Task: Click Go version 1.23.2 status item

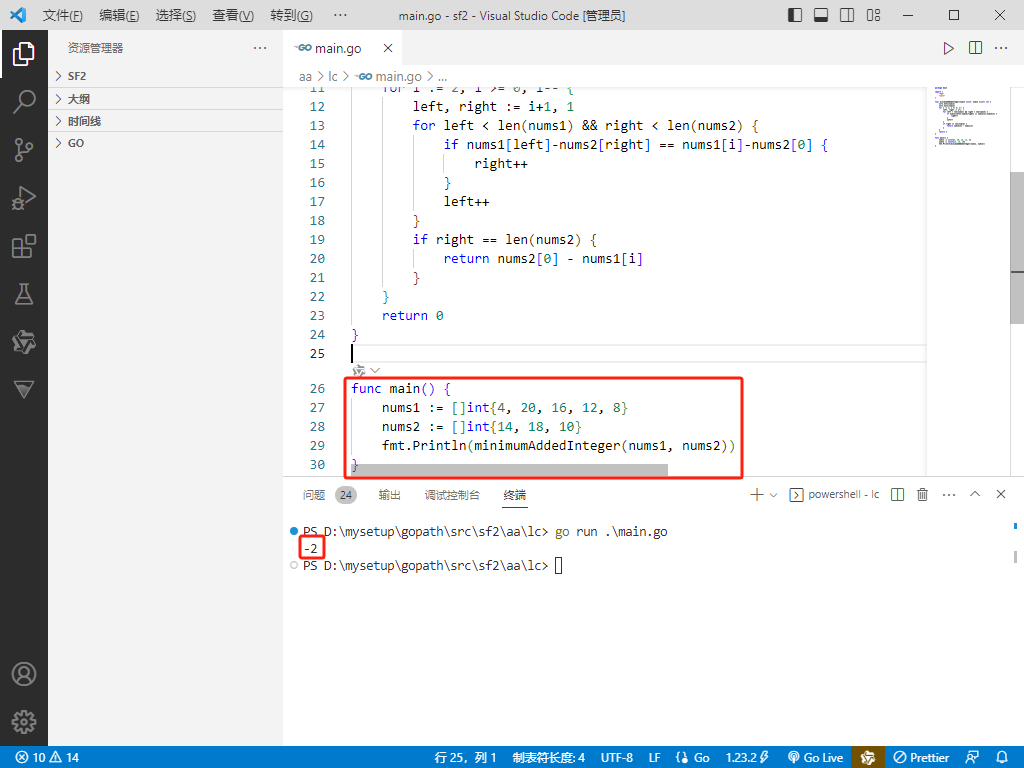Action: [x=747, y=758]
